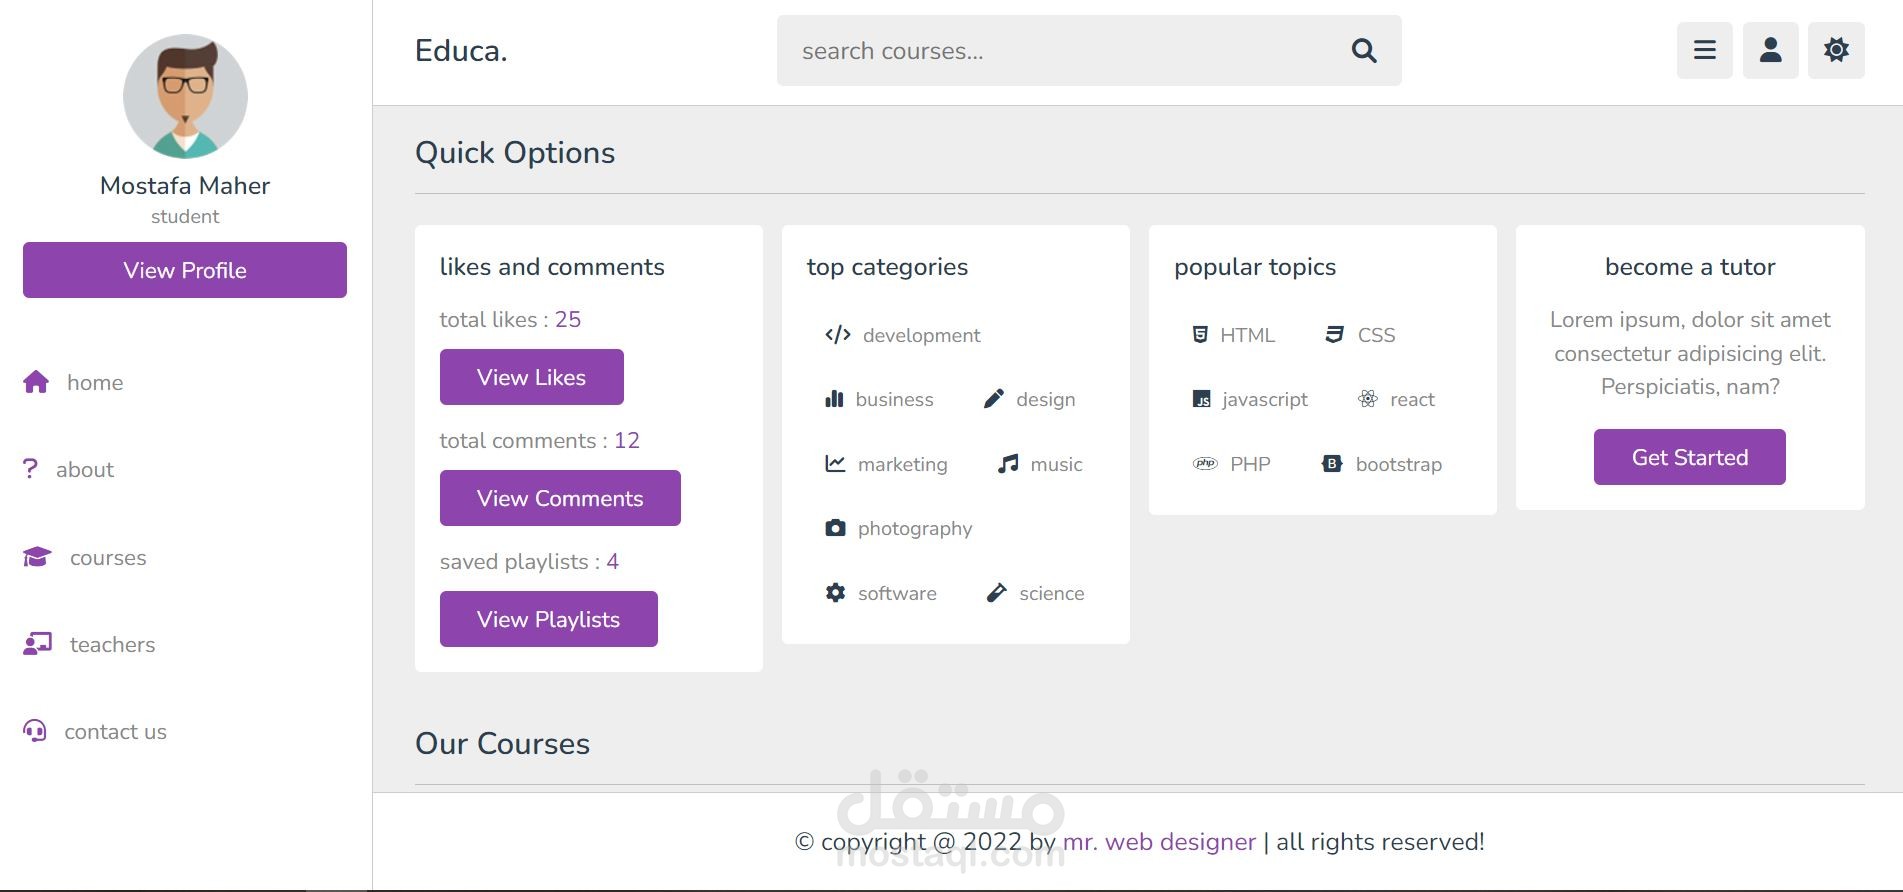Viewport: 1903px width, 892px height.
Task: Select the business category label
Action: point(894,399)
